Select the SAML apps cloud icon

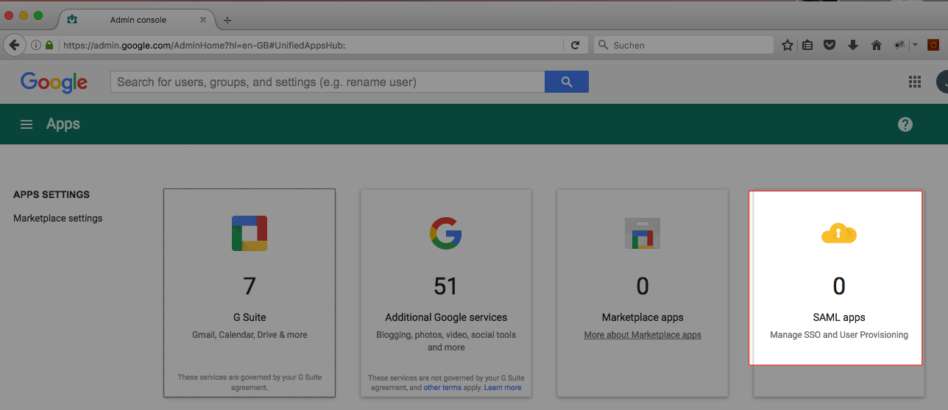point(839,233)
